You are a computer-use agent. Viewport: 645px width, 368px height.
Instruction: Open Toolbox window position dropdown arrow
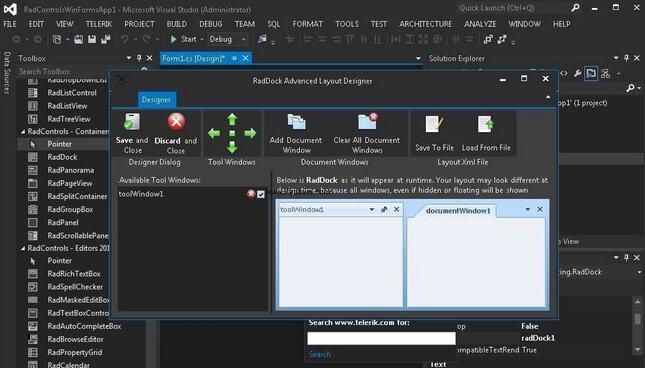point(129,58)
